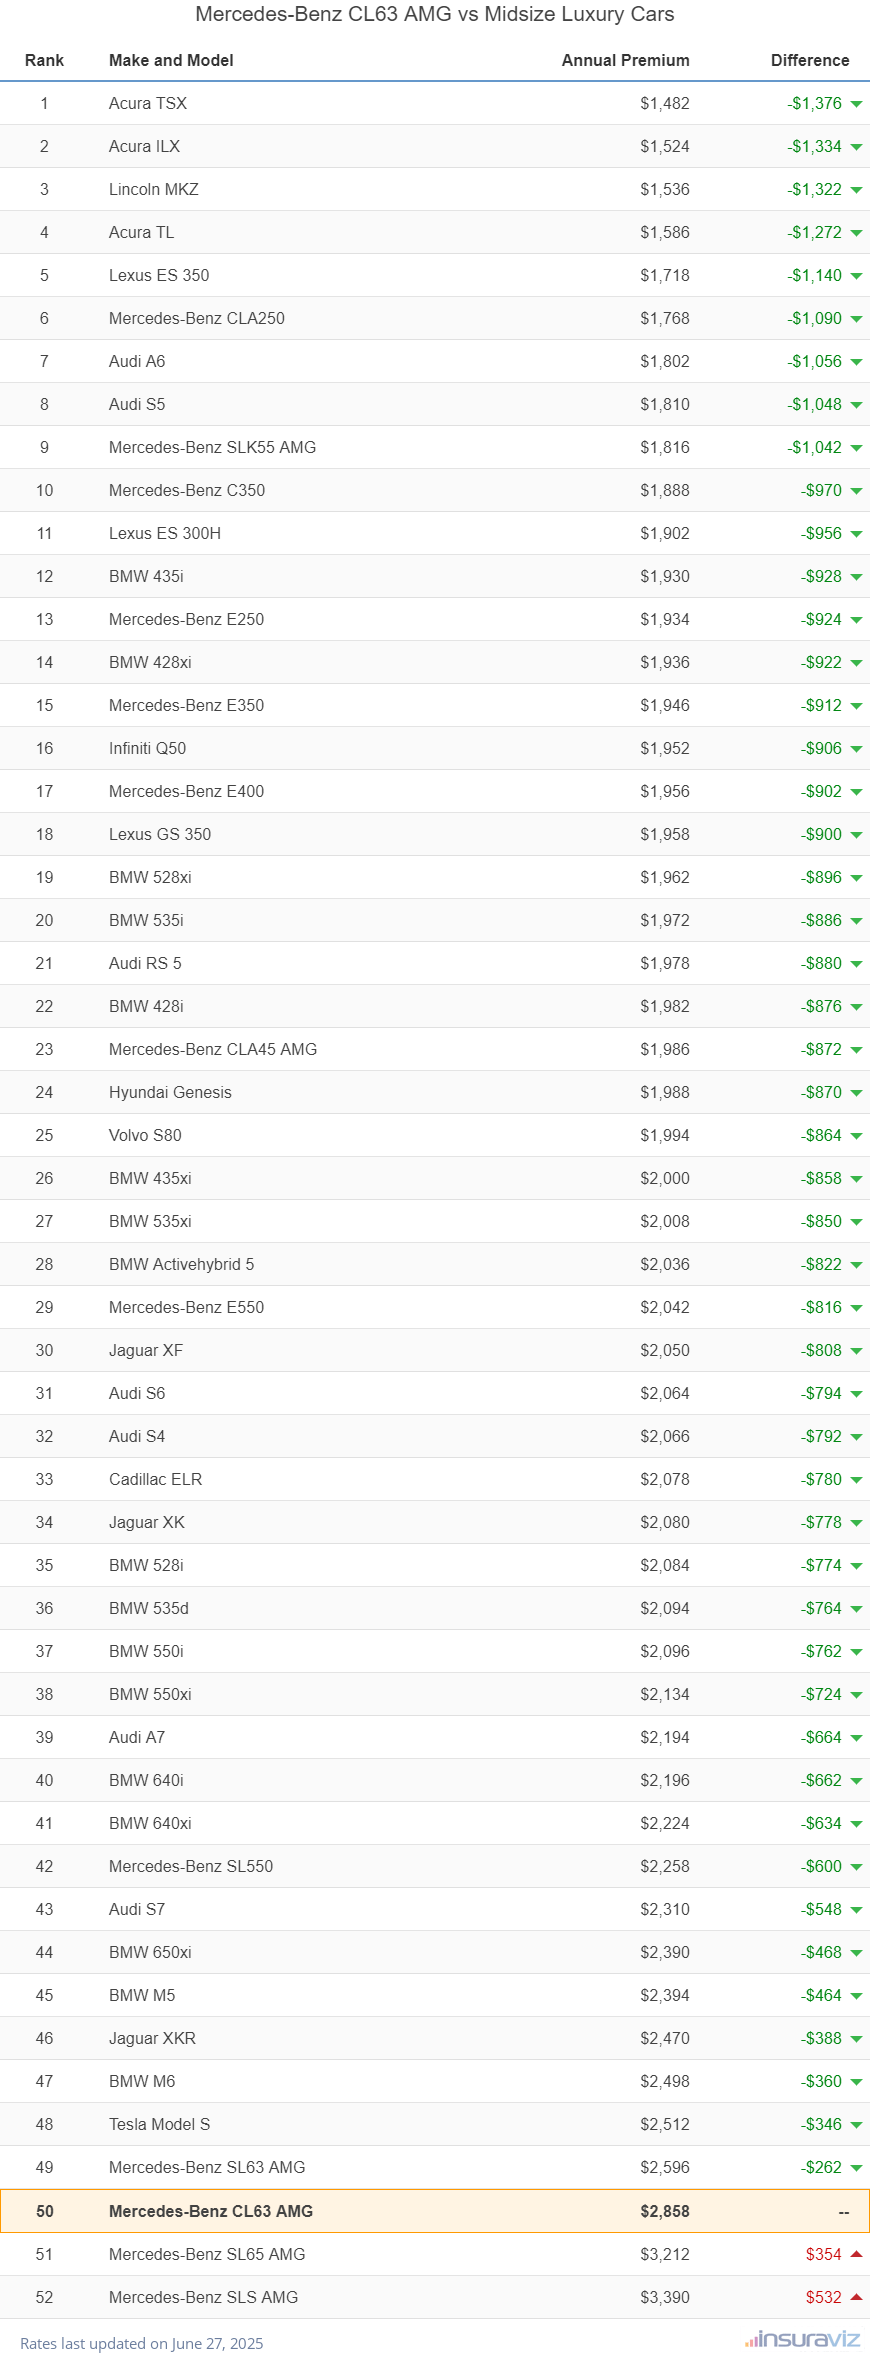Click red up arrow next to $354

856,2254
